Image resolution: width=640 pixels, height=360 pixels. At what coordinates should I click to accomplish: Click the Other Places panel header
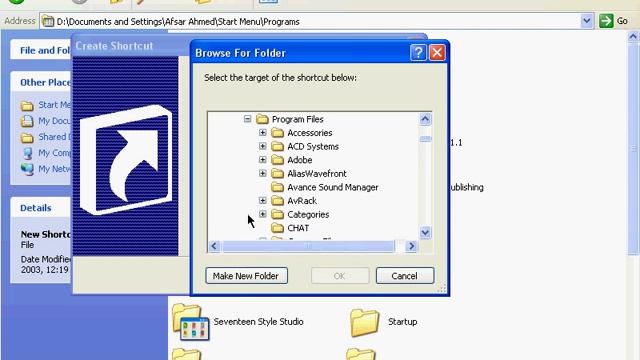[41, 82]
